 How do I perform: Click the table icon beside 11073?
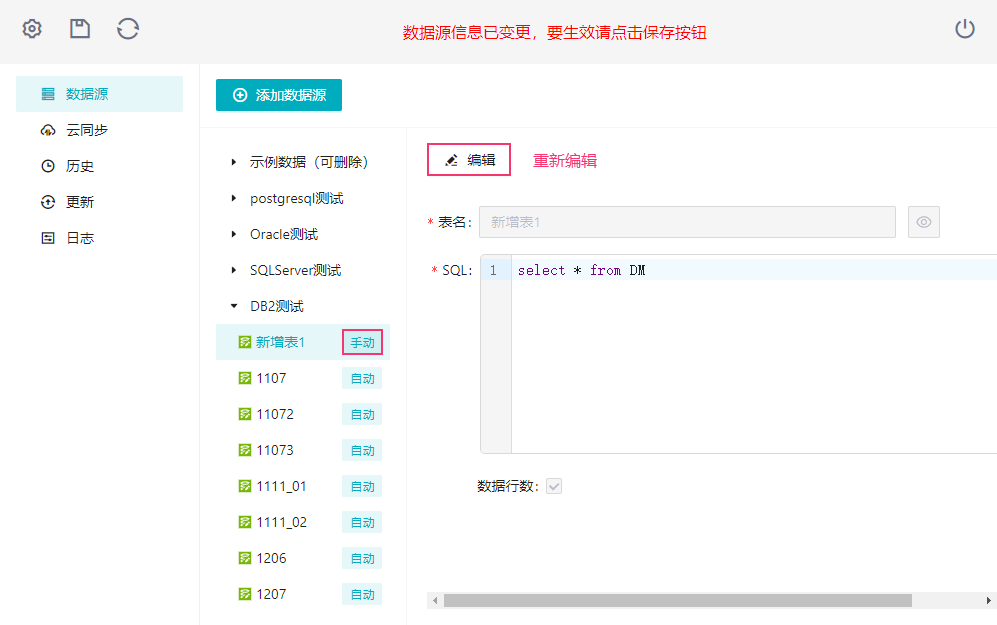[x=245, y=450]
